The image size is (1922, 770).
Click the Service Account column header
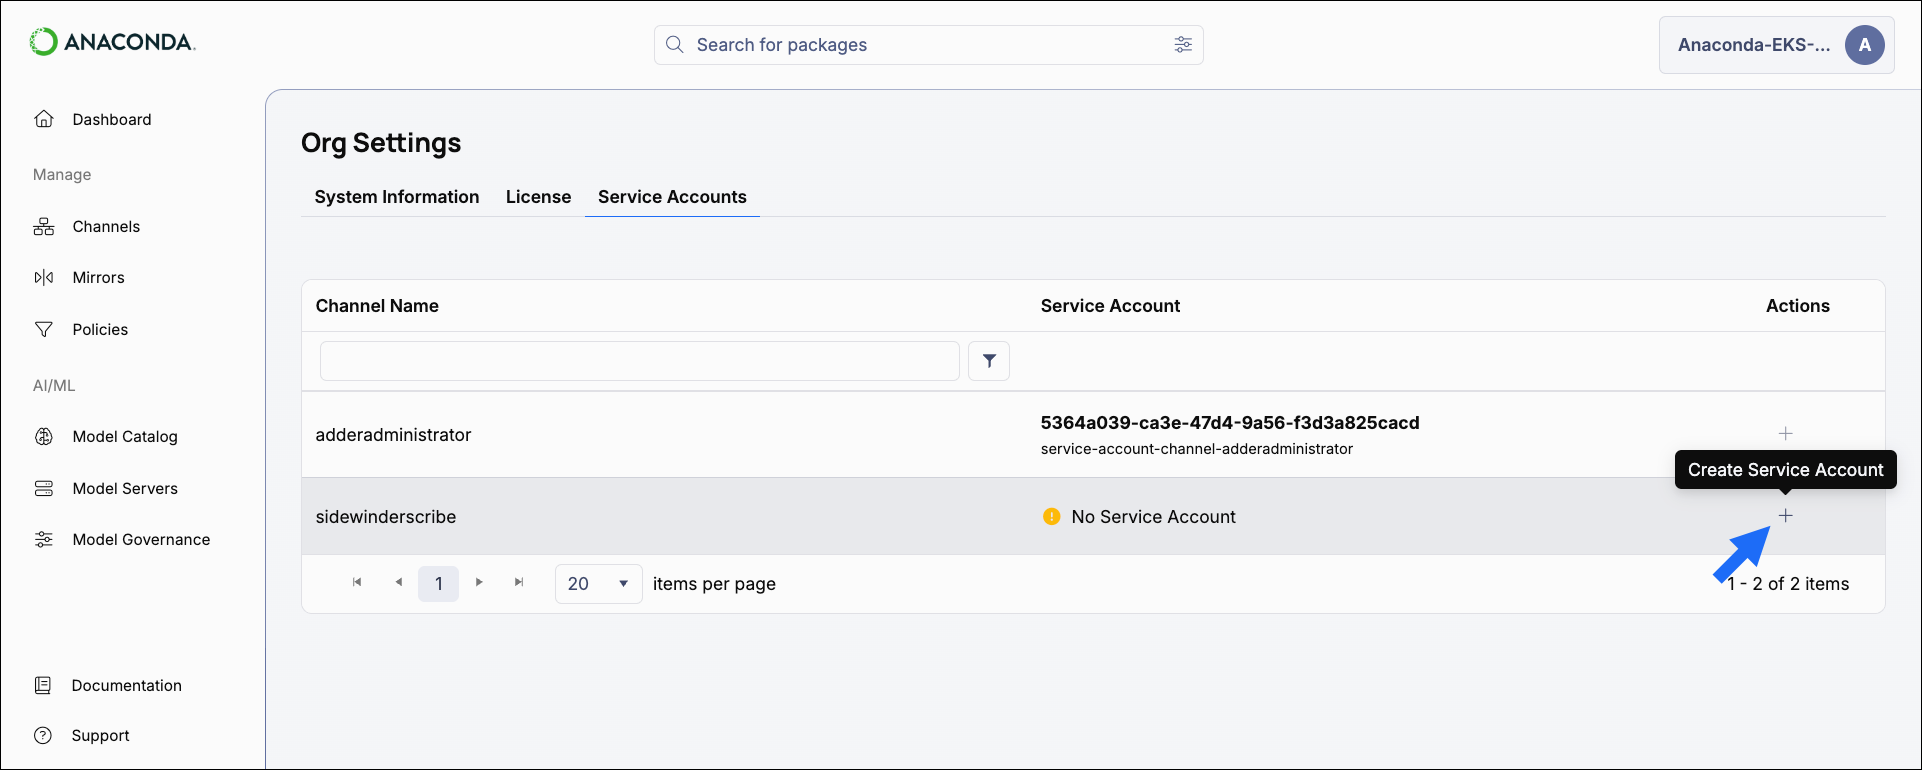click(x=1110, y=306)
